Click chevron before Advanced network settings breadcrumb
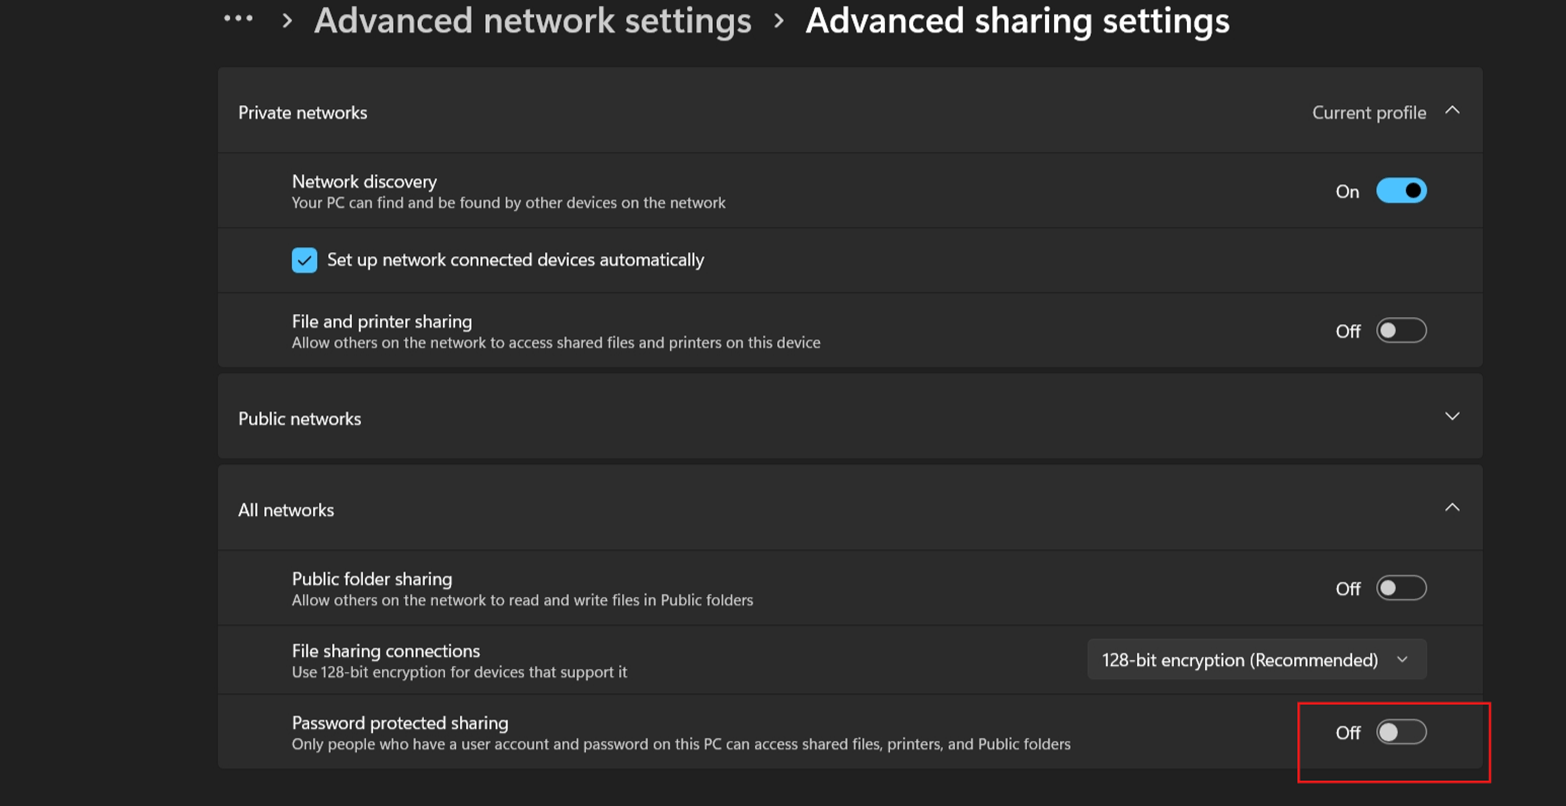The width and height of the screenshot is (1566, 806). 288,21
